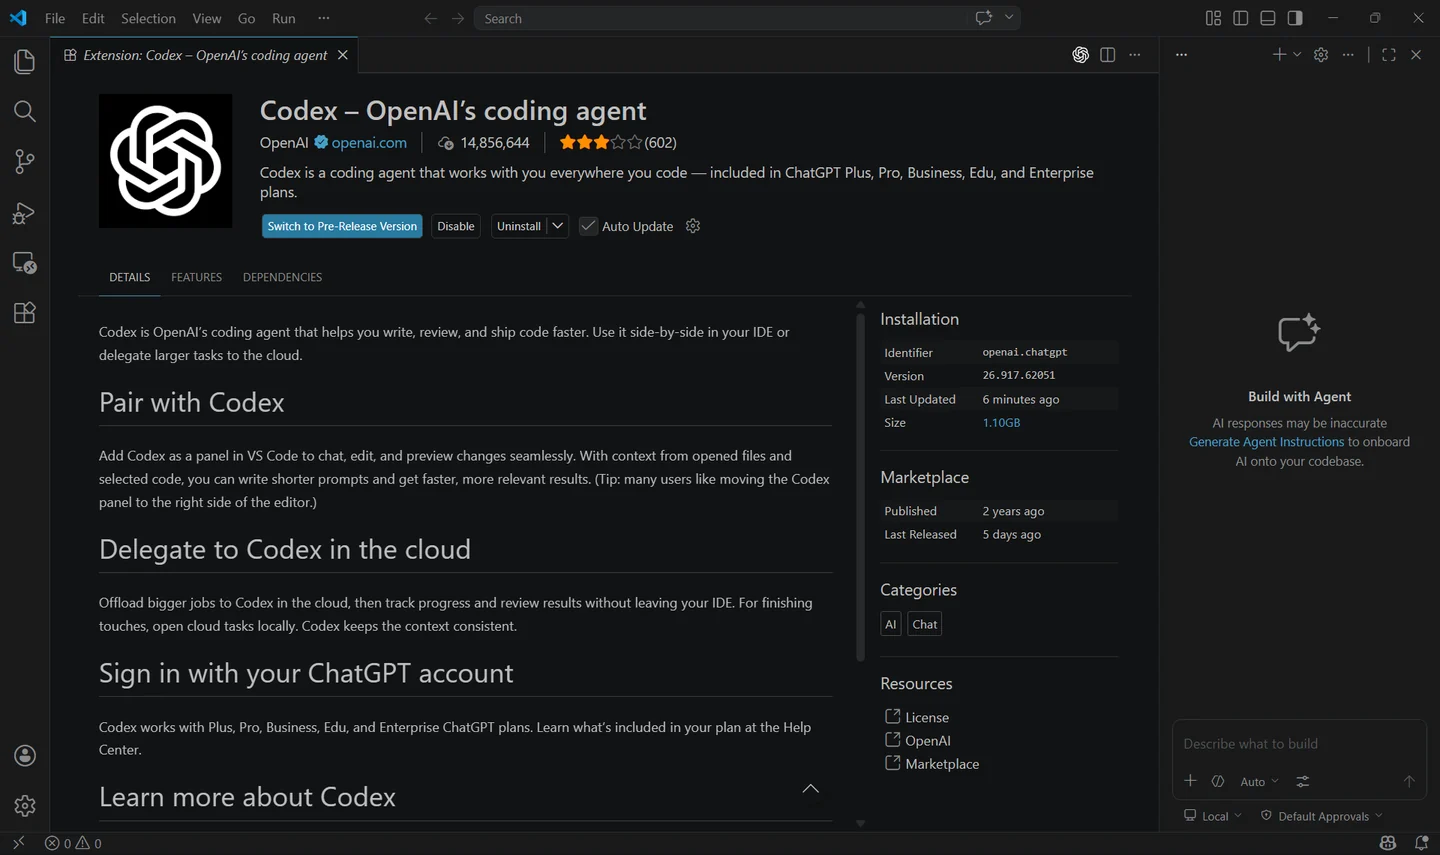
Task: Open chat panel views ellipsis at left
Action: click(x=1181, y=55)
